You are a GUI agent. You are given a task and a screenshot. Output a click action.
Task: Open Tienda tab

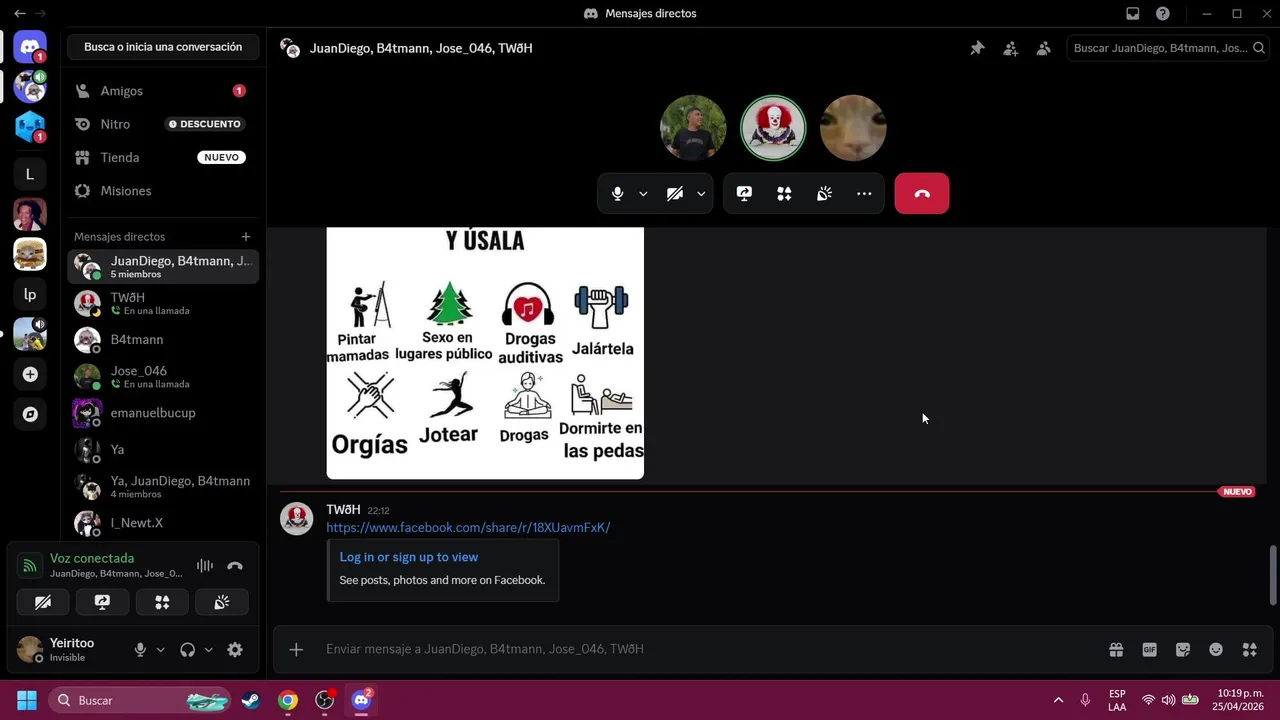pos(163,157)
